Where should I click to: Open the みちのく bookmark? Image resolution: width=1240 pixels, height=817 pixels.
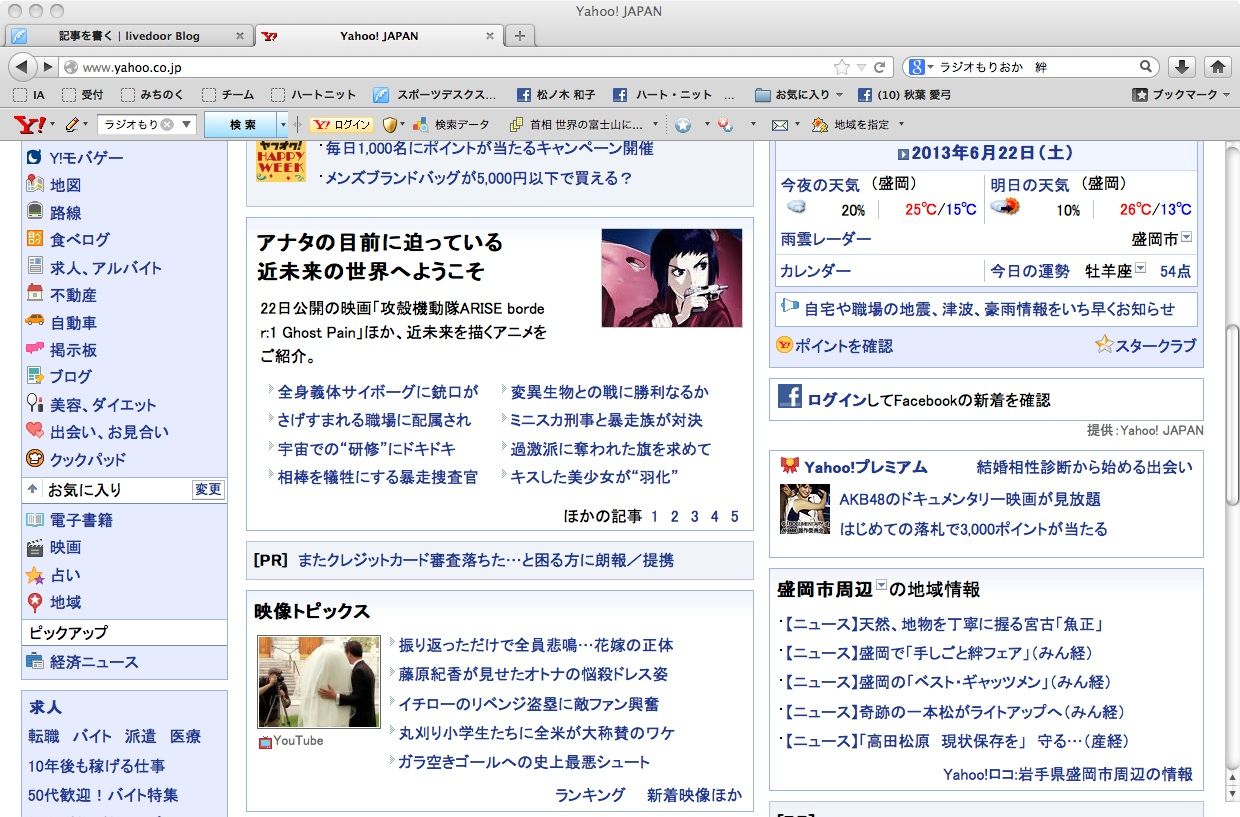(153, 95)
